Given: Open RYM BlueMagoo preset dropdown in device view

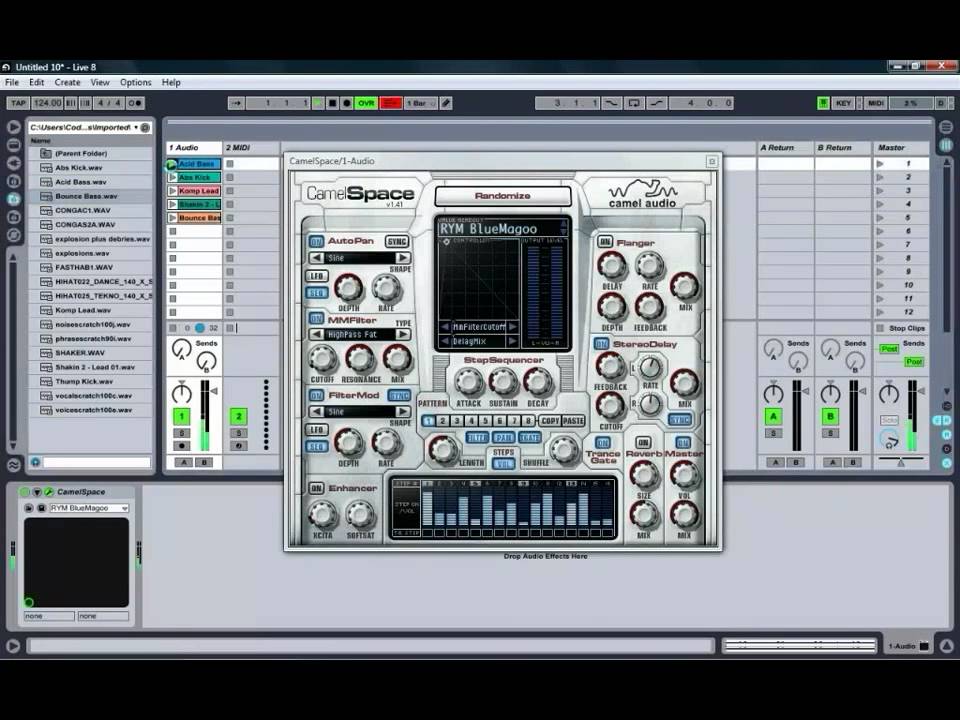Looking at the screenshot, I should (x=89, y=508).
